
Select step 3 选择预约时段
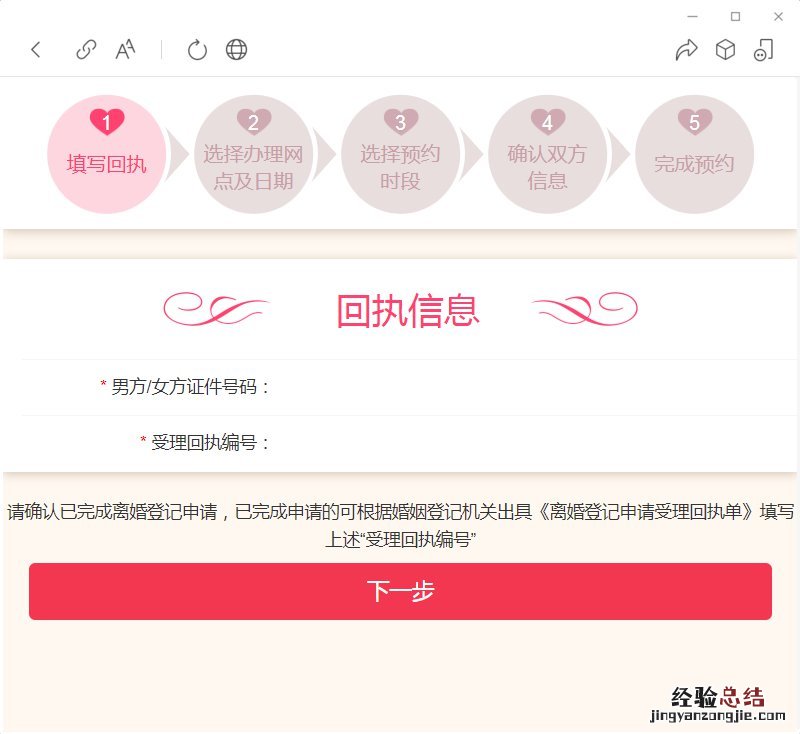(x=401, y=154)
